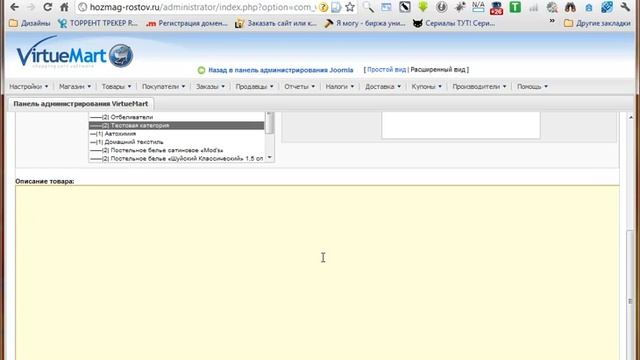Open the Покупатели menu
640x360 pixels.
(163, 87)
